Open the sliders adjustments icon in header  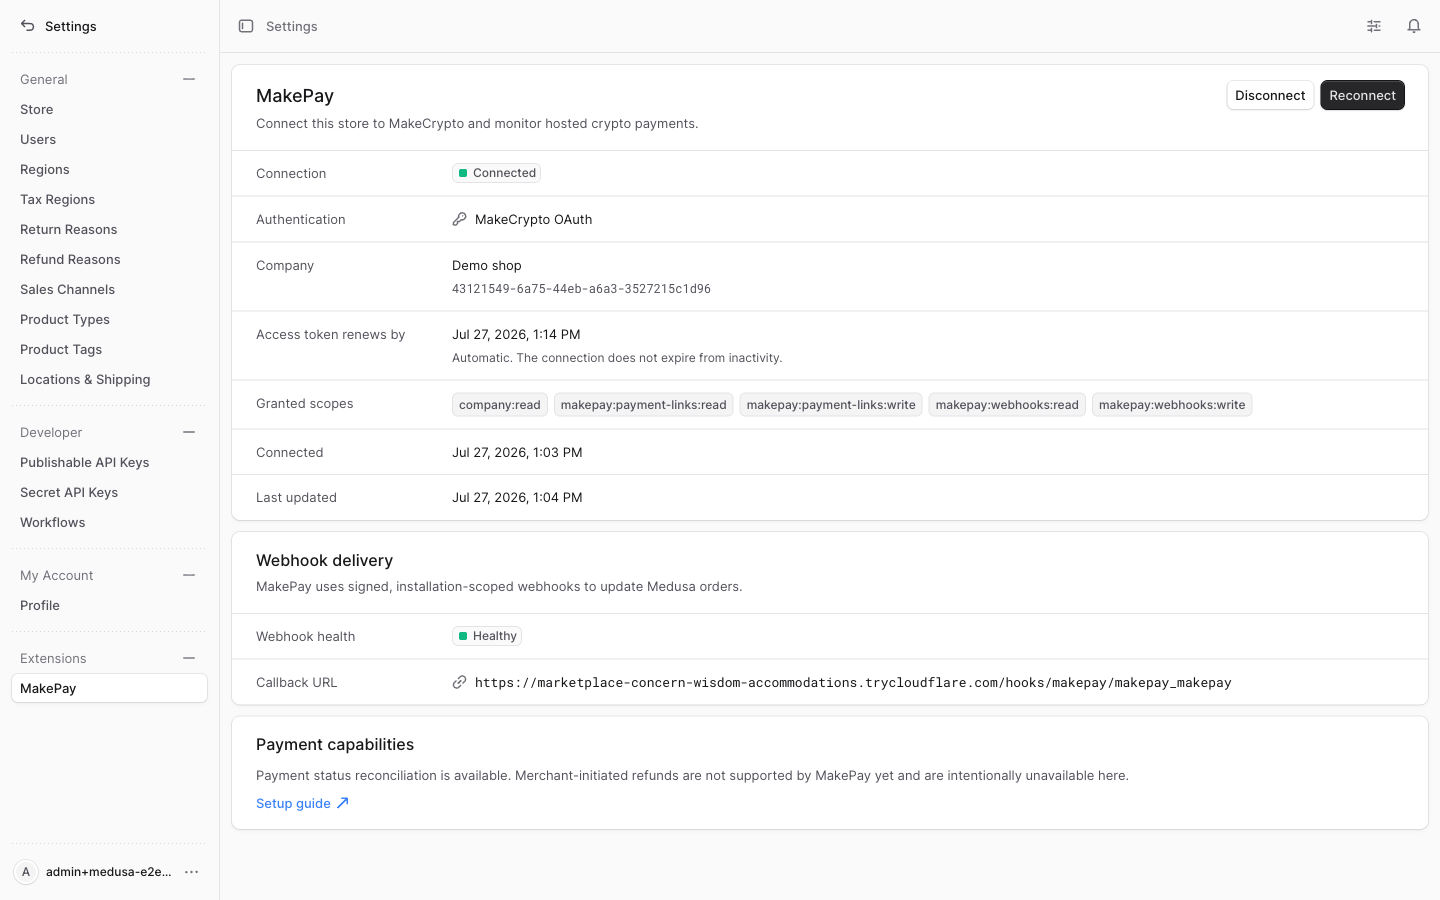point(1374,26)
